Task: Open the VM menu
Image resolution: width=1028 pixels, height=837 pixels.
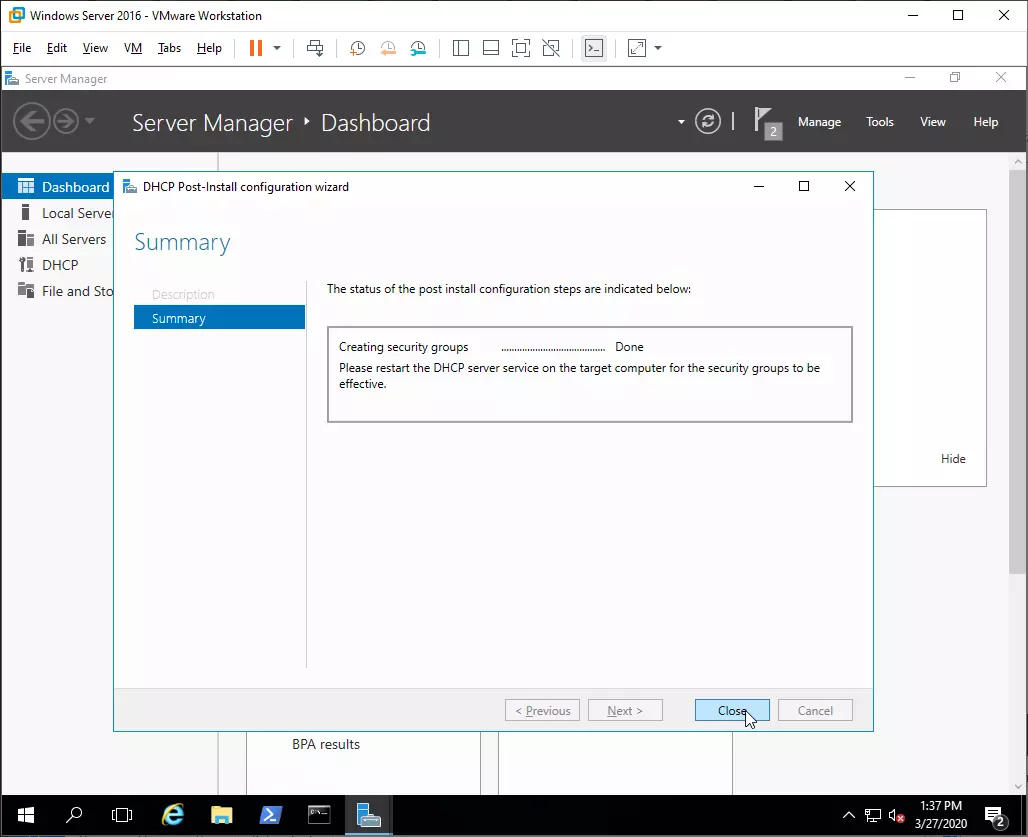Action: (133, 48)
